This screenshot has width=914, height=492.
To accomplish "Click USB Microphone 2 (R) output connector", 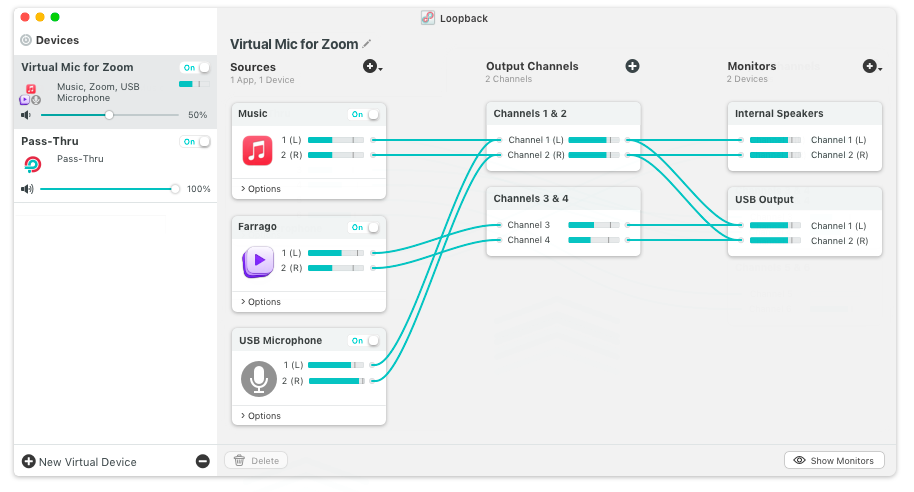I will [x=373, y=381].
